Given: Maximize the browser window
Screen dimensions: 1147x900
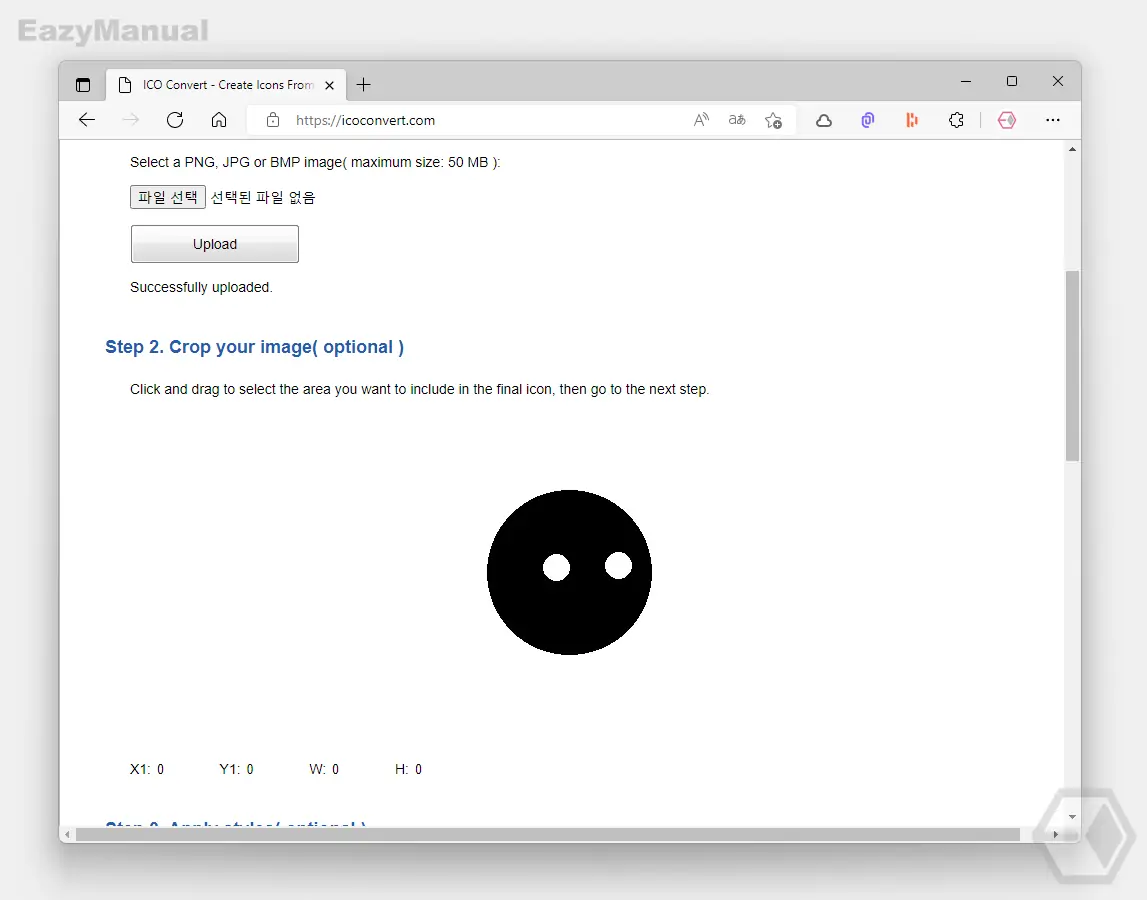Looking at the screenshot, I should pos(1012,81).
